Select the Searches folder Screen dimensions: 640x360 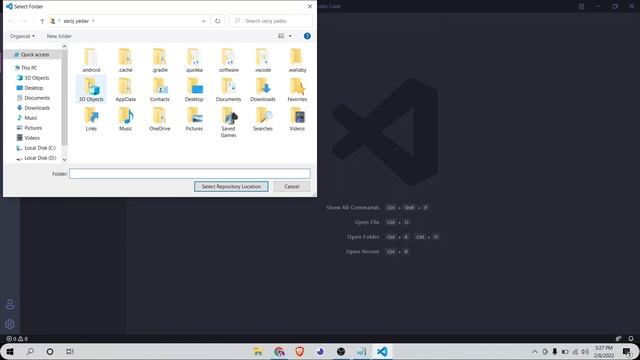(263, 119)
